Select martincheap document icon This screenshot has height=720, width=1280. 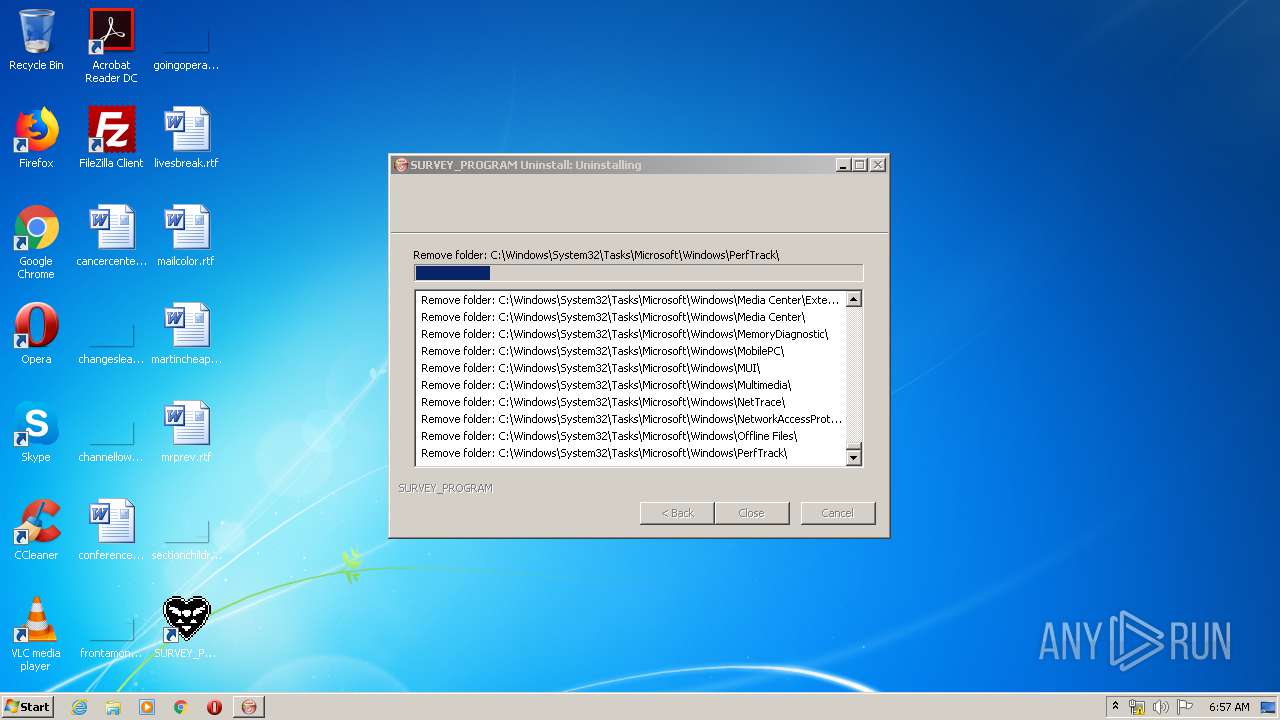pyautogui.click(x=186, y=334)
